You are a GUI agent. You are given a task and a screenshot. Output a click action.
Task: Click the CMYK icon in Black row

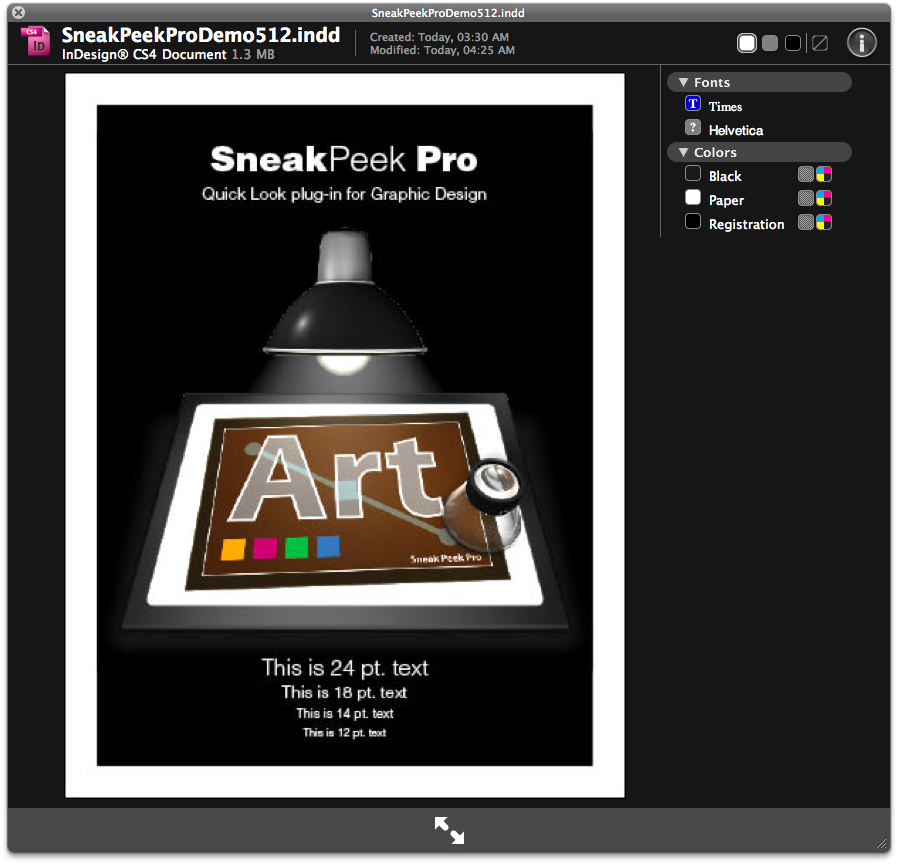tap(824, 174)
